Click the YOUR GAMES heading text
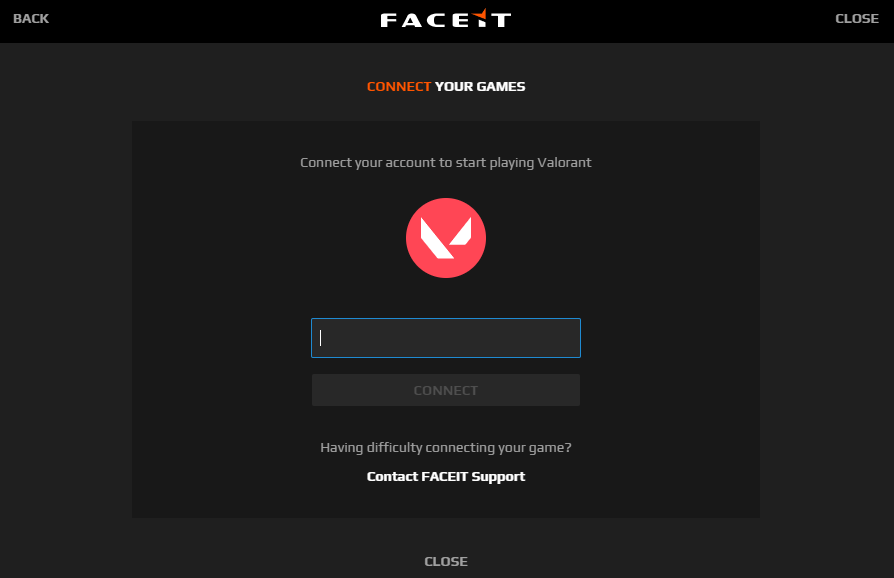 coord(480,87)
